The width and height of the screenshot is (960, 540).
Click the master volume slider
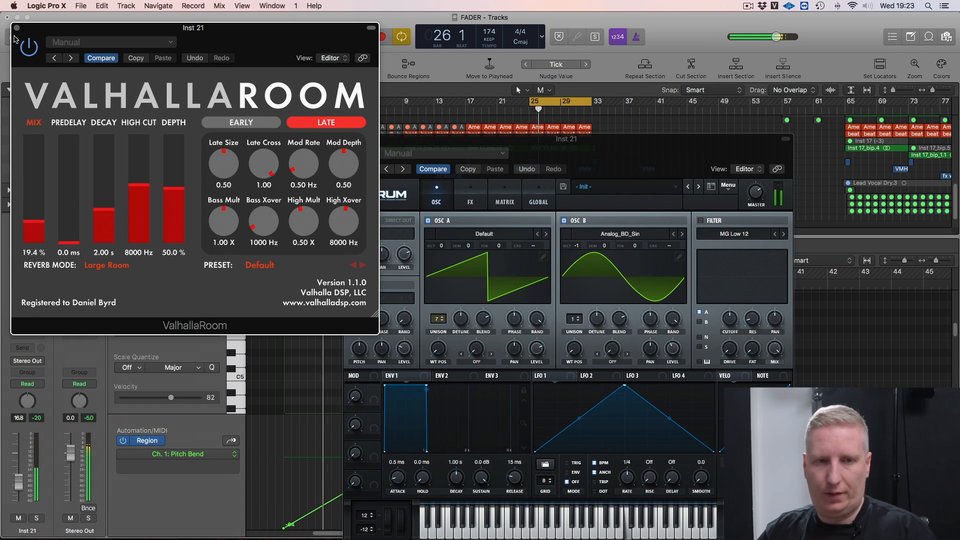[763, 37]
